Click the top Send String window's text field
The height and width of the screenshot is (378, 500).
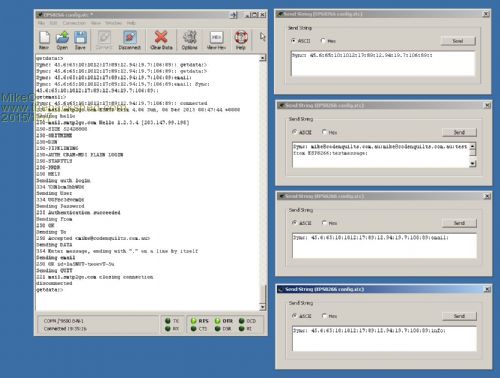pyautogui.click(x=383, y=63)
